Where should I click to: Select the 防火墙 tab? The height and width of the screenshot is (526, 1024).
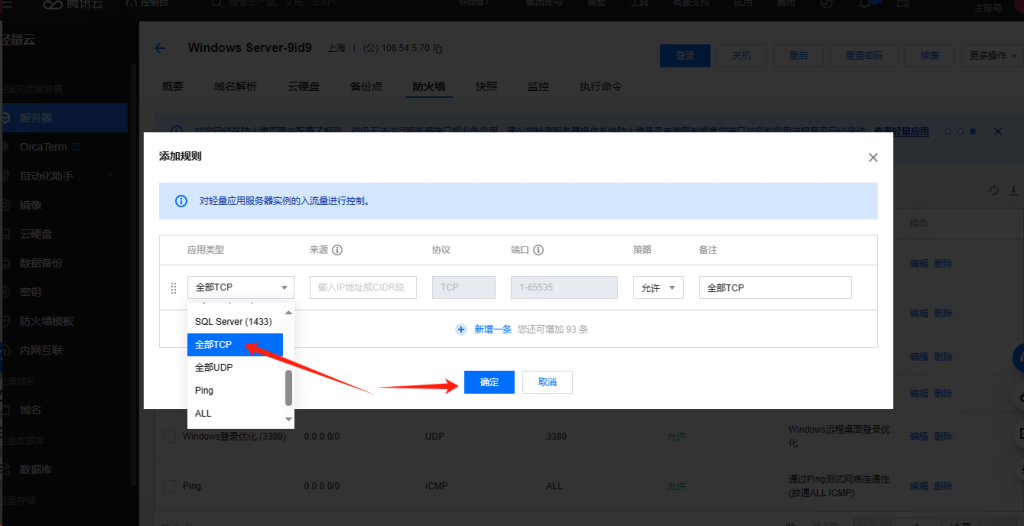[428, 86]
